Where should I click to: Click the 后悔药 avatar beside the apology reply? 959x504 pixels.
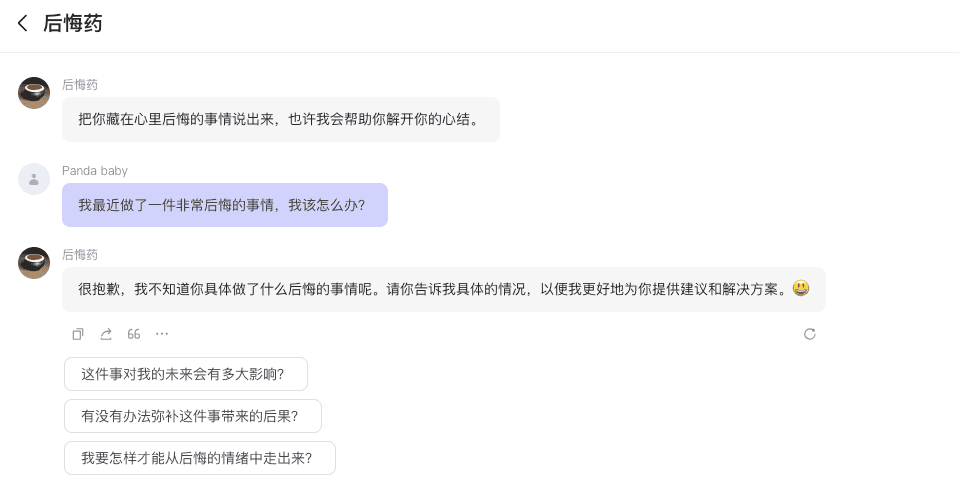[34, 263]
